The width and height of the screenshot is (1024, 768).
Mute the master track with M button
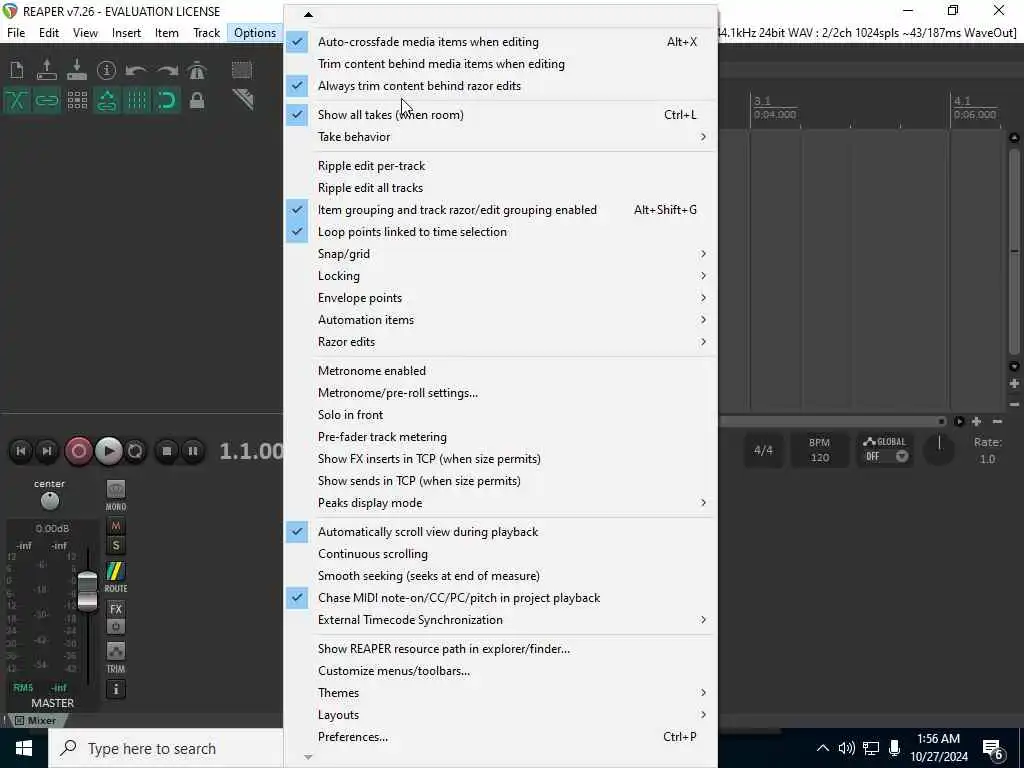pyautogui.click(x=116, y=526)
